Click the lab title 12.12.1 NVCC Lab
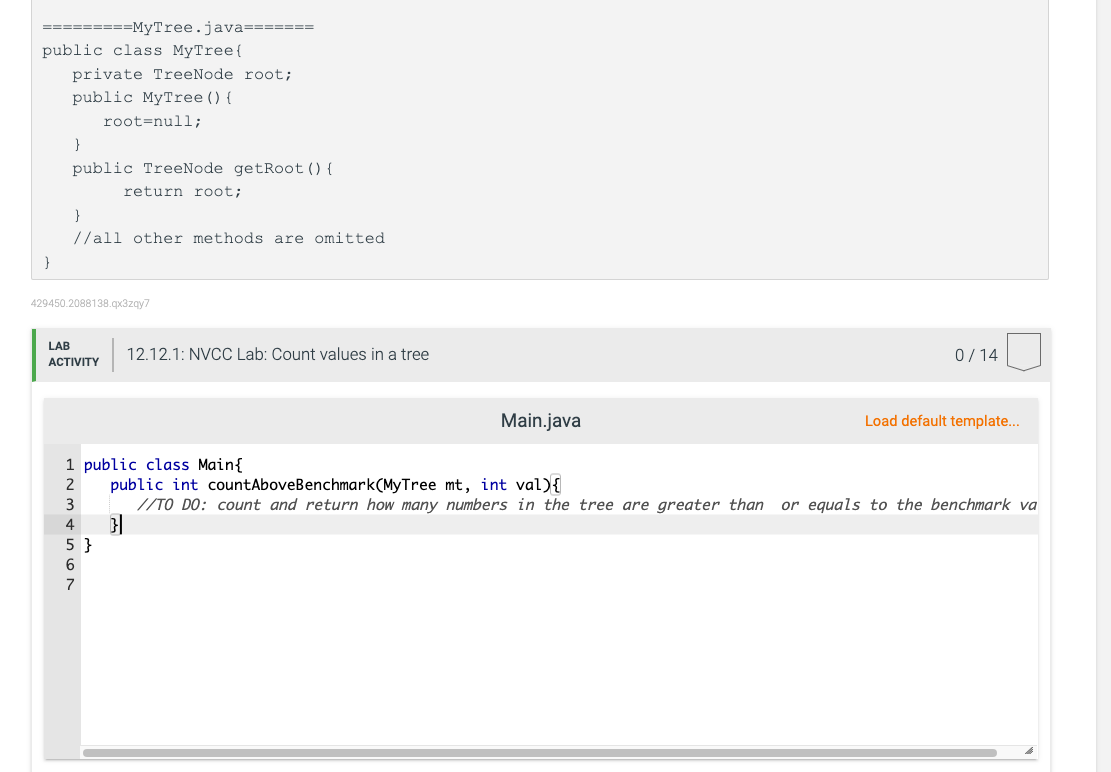This screenshot has height=772, width=1111. pyautogui.click(x=278, y=354)
